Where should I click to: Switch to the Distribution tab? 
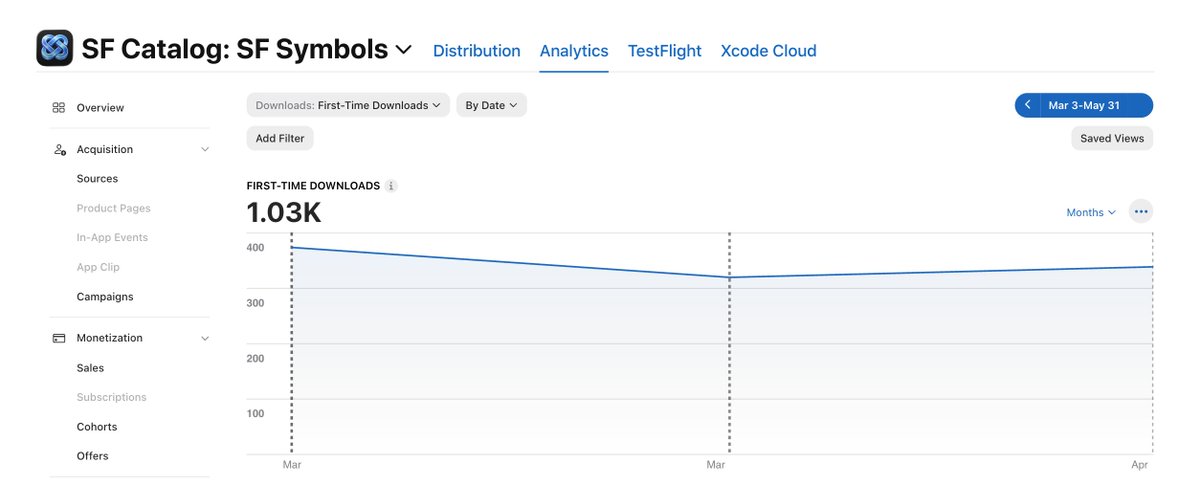point(477,51)
